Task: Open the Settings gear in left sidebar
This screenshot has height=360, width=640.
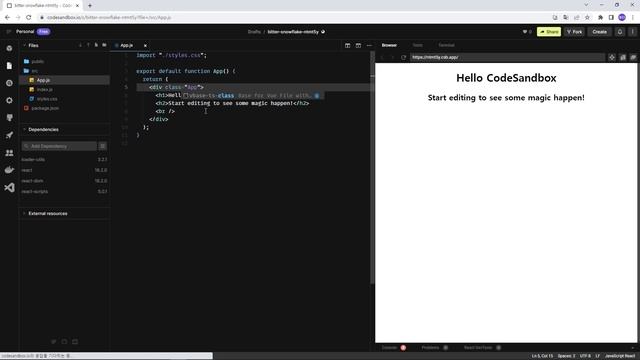Action: point(9,100)
